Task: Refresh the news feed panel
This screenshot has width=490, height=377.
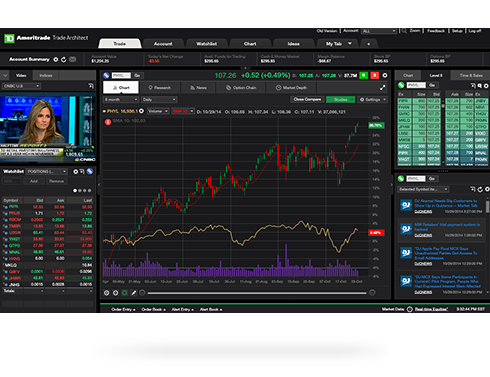Action: (x=480, y=189)
